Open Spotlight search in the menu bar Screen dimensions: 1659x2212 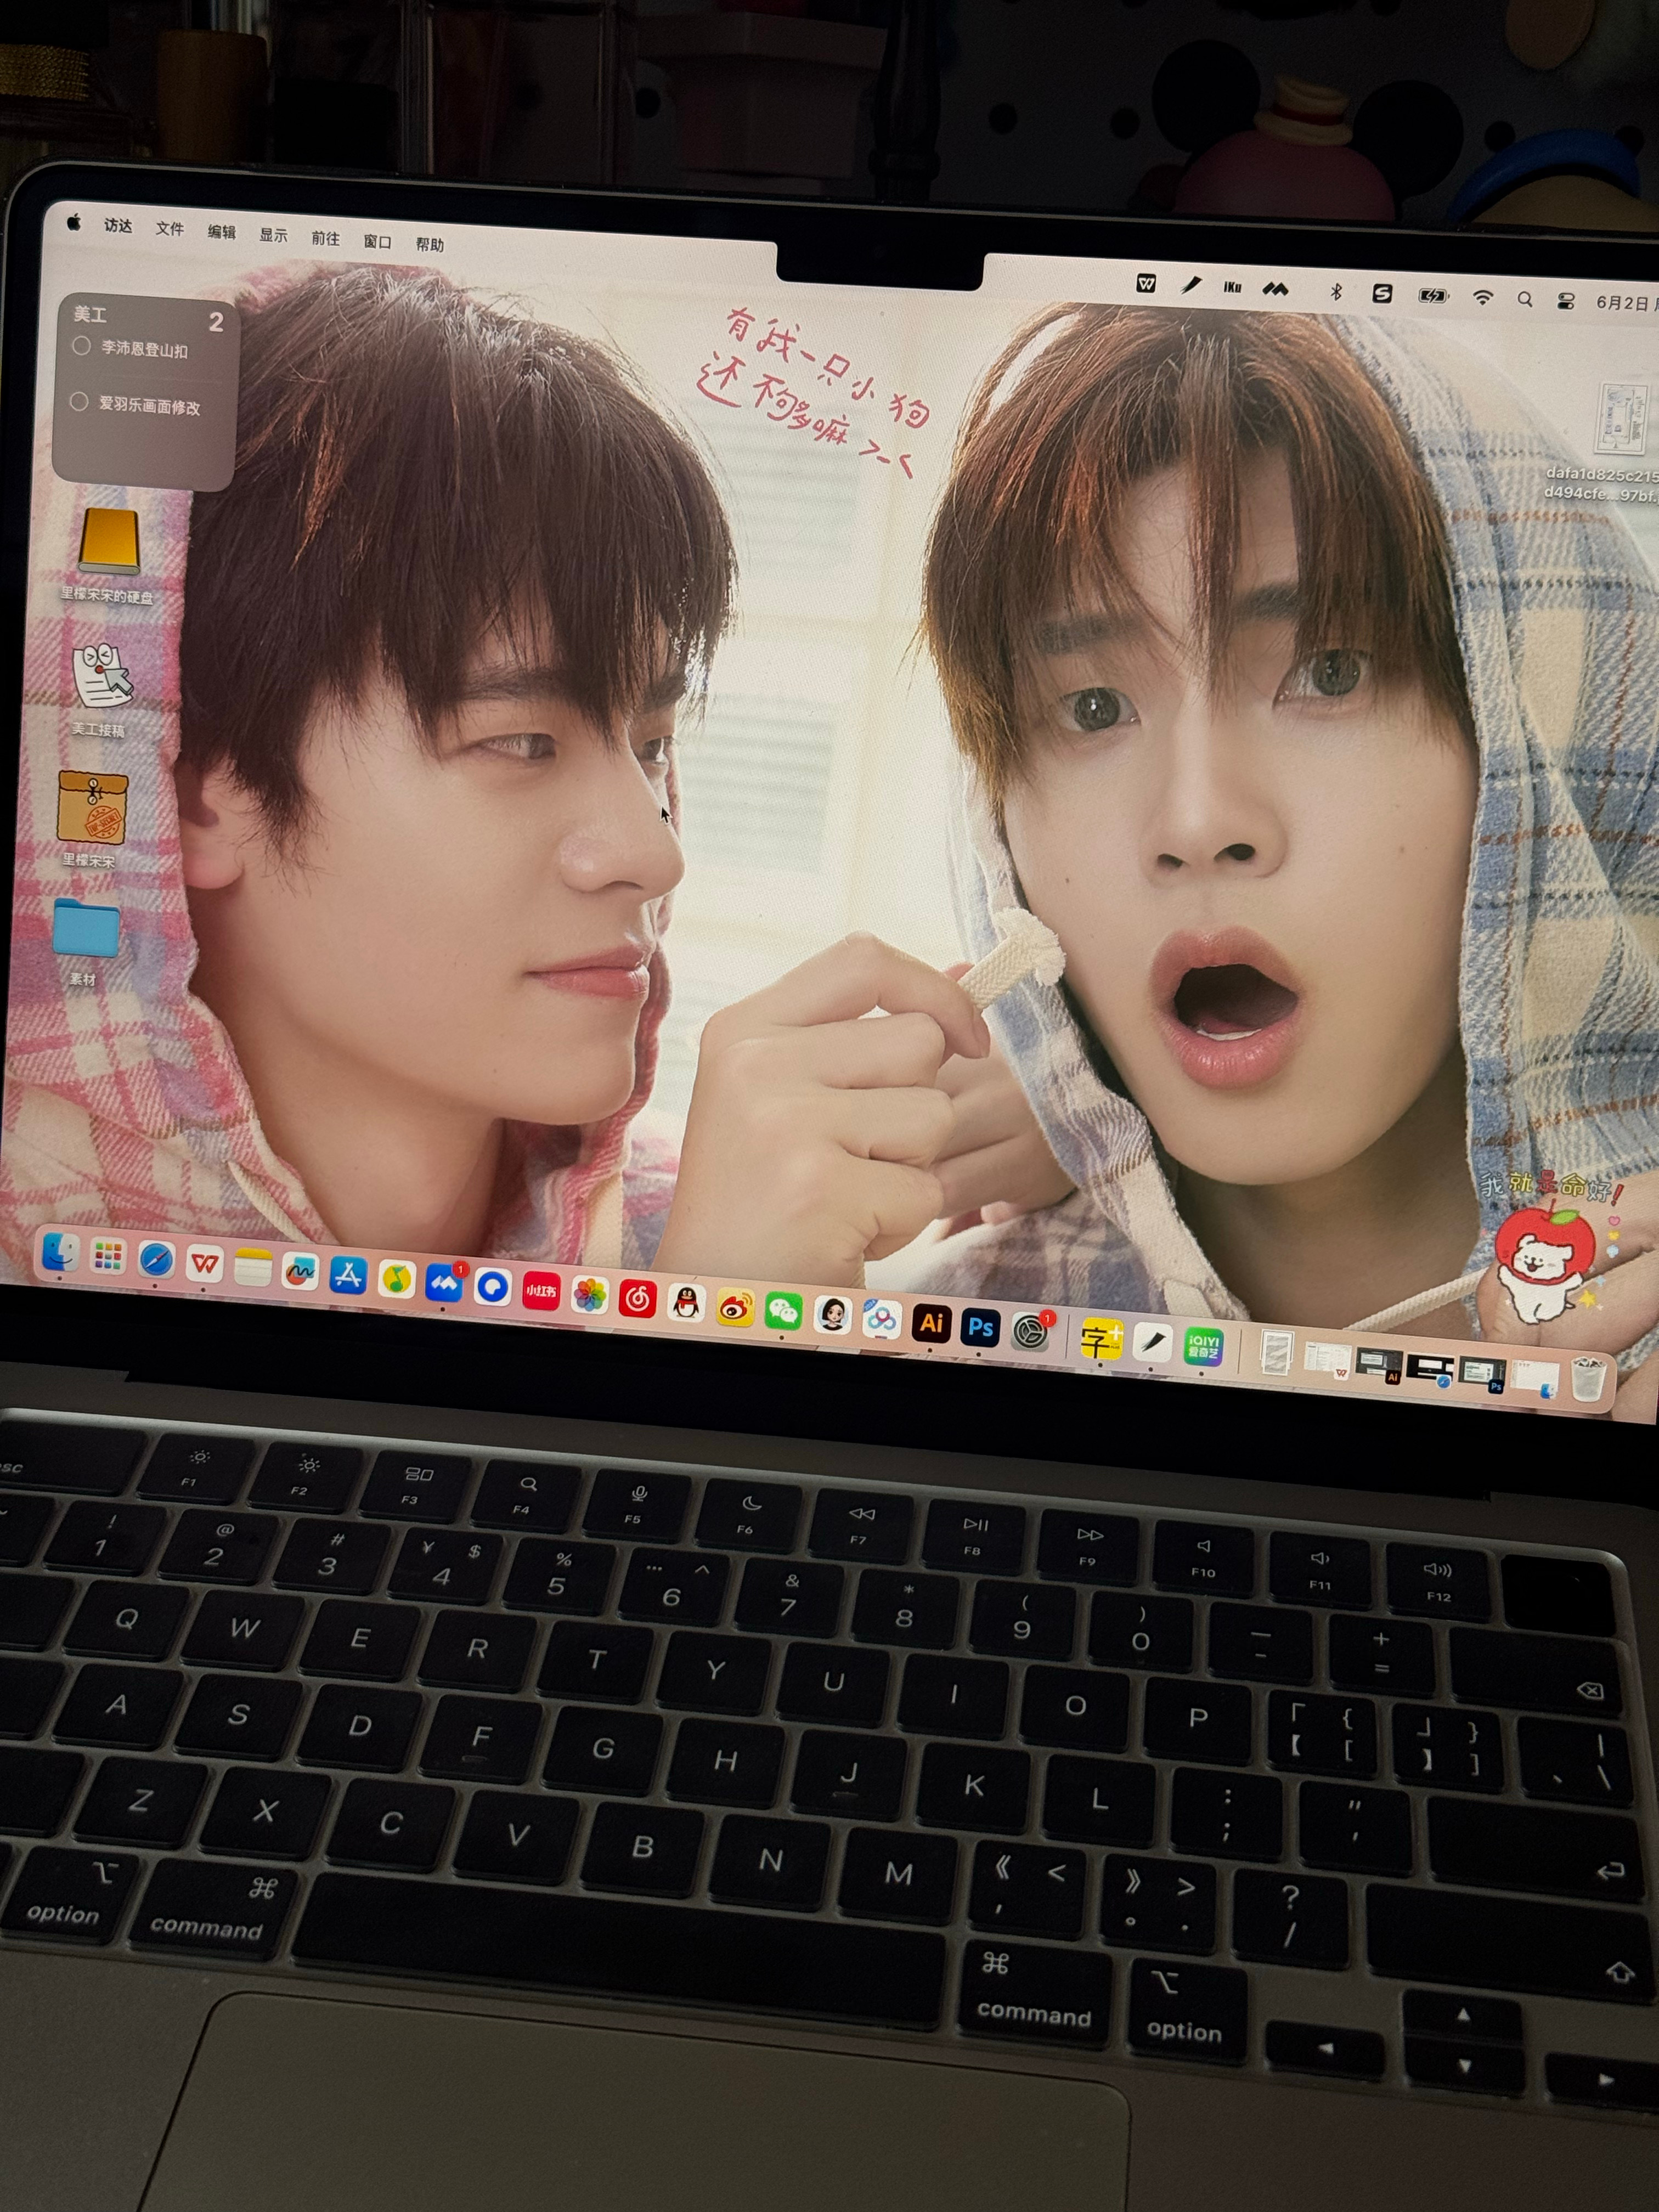pyautogui.click(x=1525, y=299)
